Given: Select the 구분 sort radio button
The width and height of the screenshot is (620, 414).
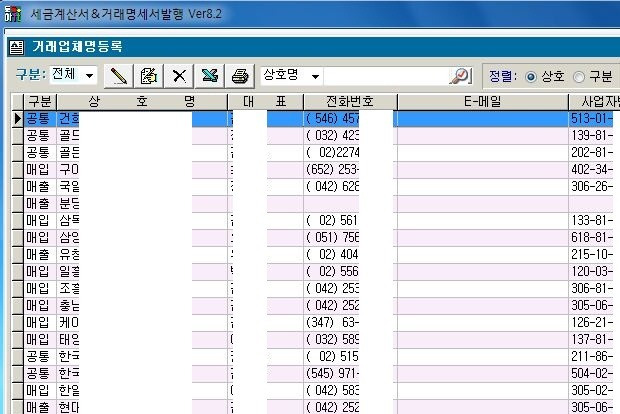Looking at the screenshot, I should (x=578, y=77).
